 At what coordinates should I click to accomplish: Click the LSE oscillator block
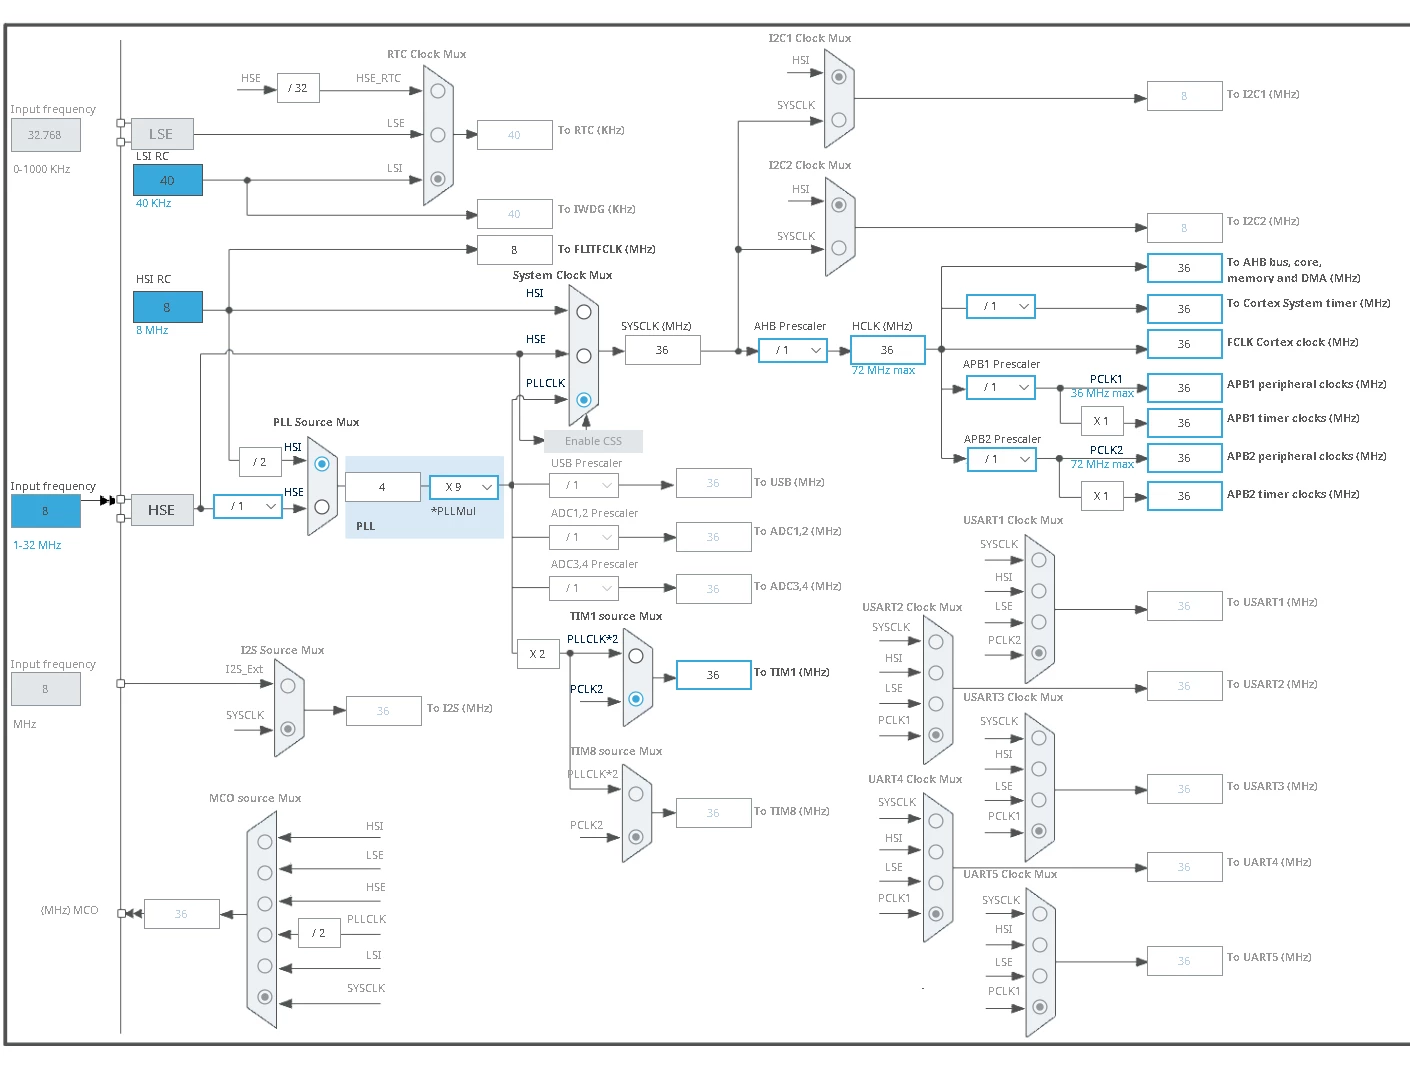click(162, 134)
